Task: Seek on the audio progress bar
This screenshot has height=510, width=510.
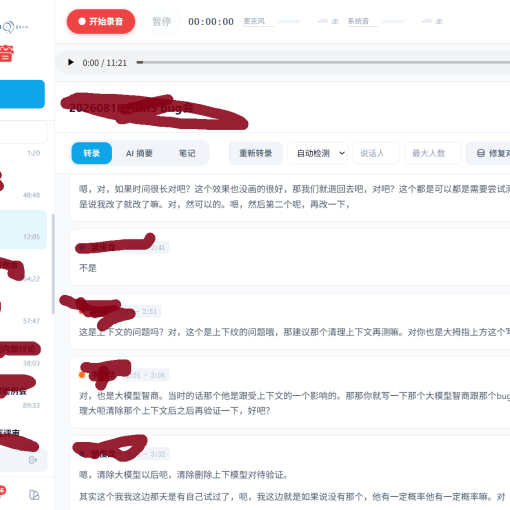Action: (x=323, y=62)
